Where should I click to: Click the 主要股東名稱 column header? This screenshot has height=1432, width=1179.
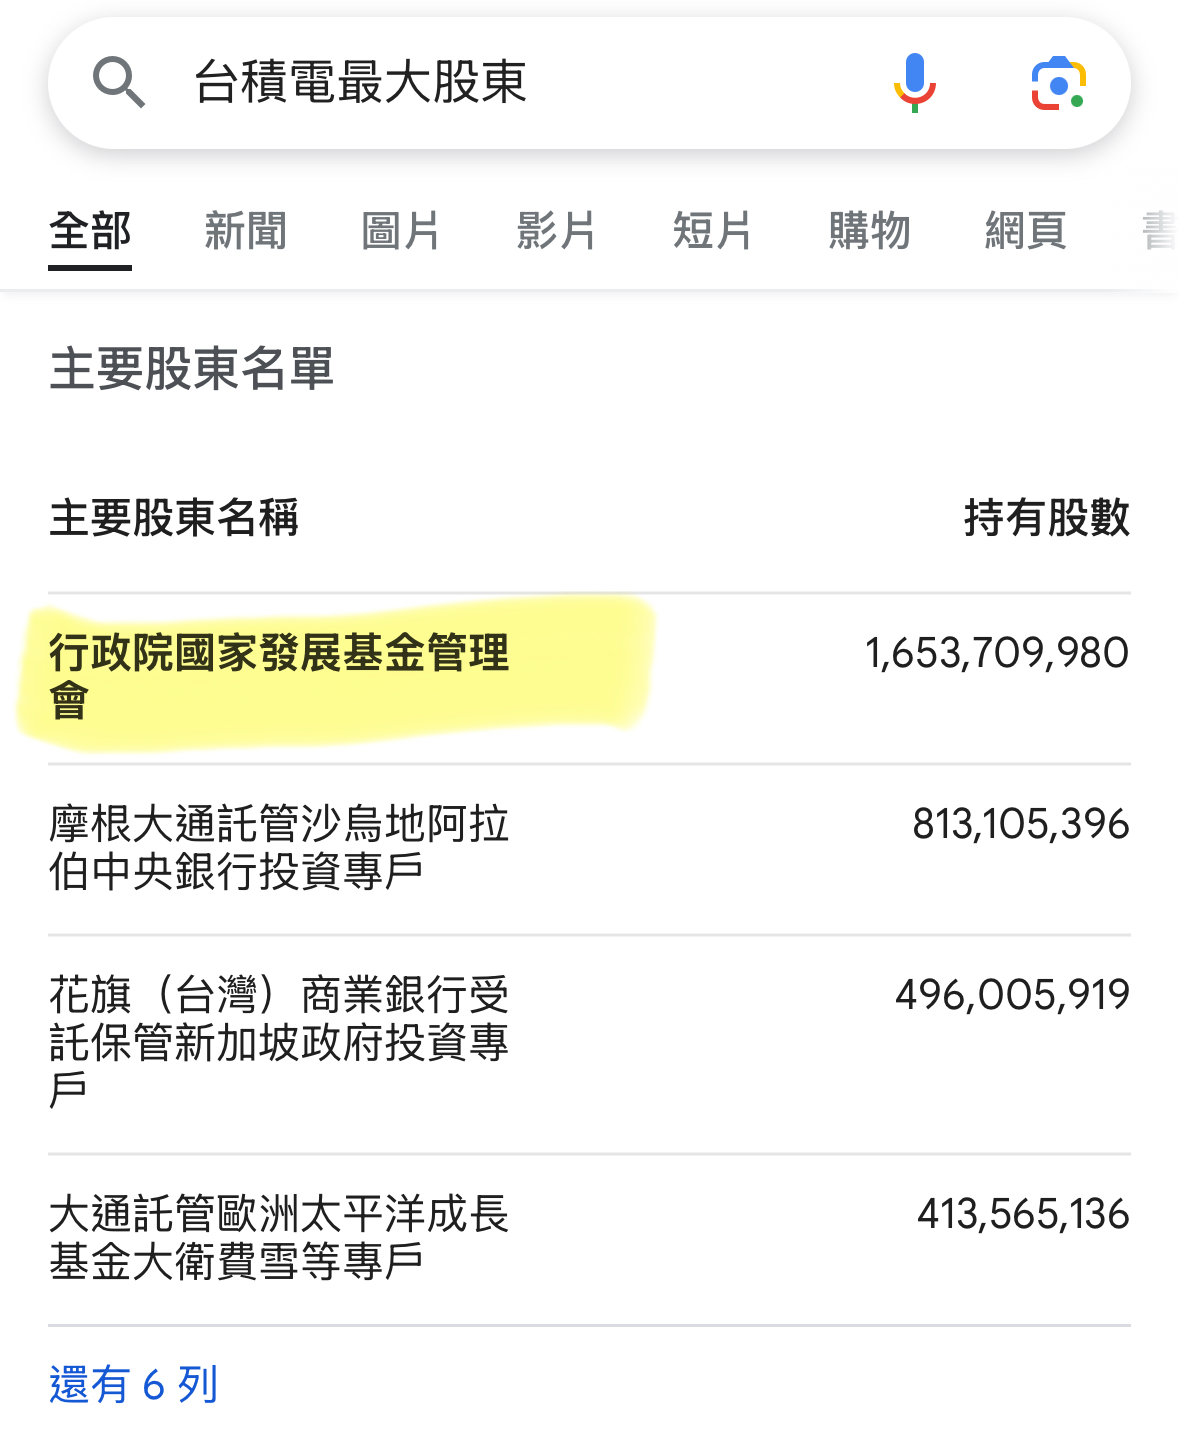[174, 518]
